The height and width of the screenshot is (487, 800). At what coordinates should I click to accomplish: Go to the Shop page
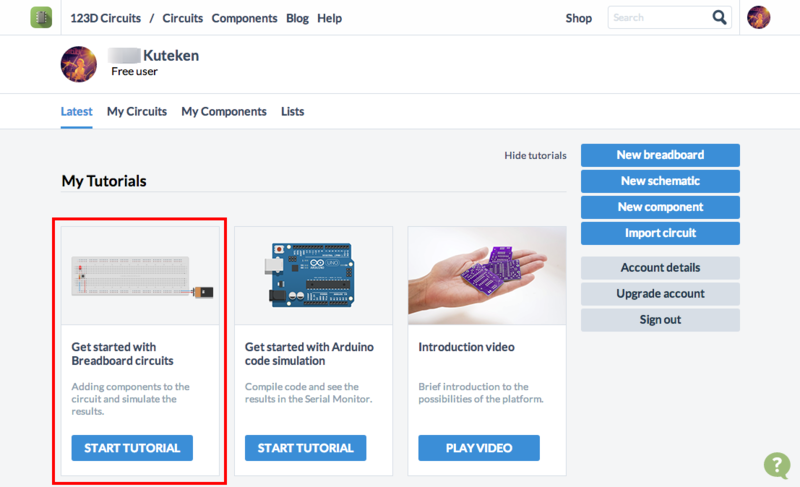(579, 18)
